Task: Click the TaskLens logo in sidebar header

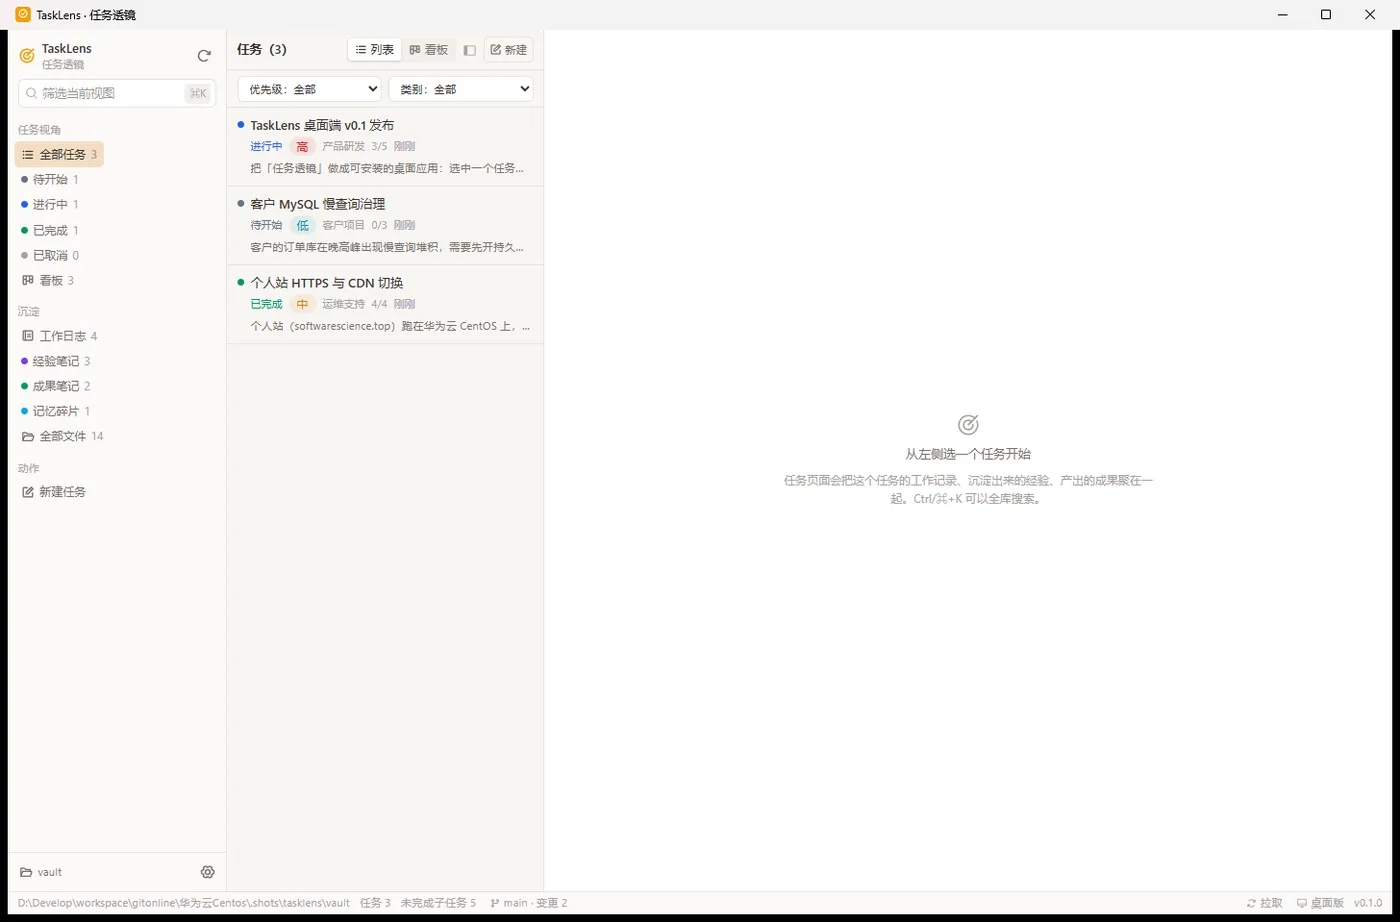Action: coord(27,56)
